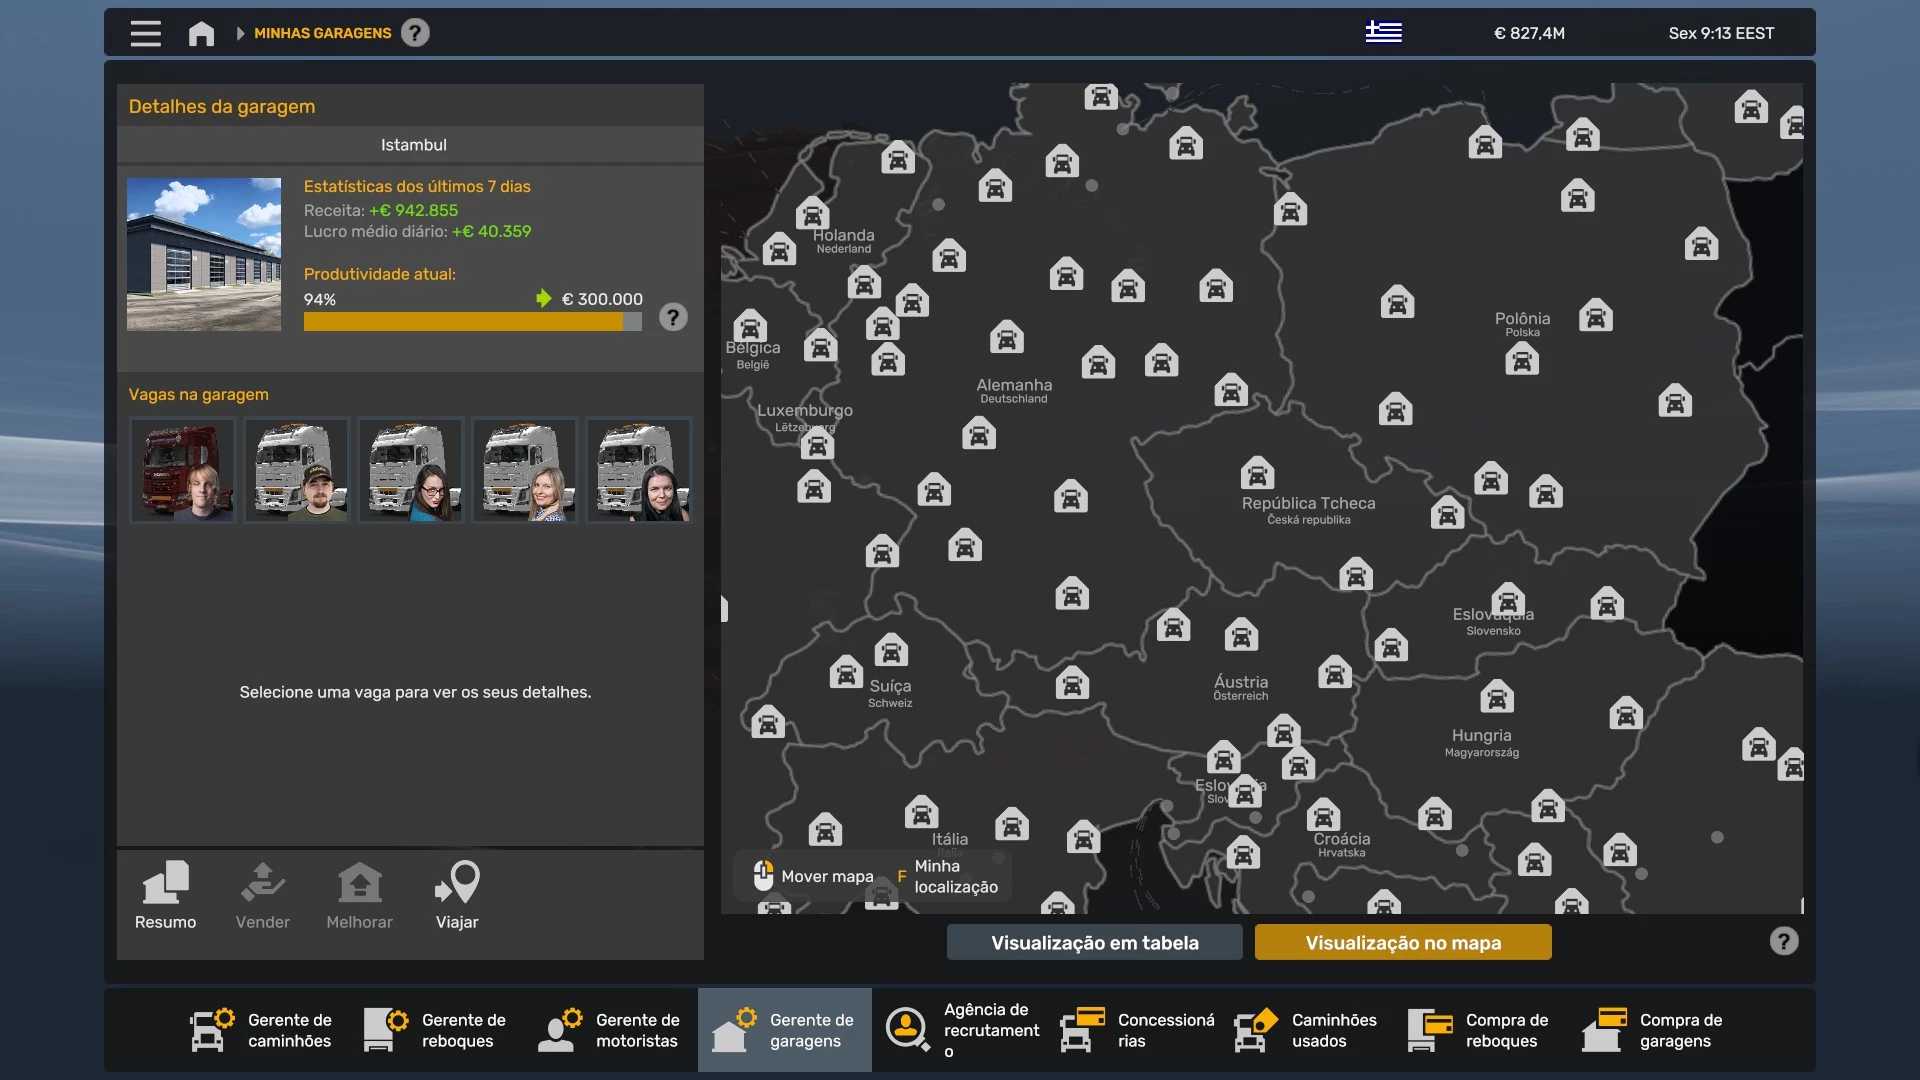Click garage marker near Polônia label

pyautogui.click(x=1521, y=359)
